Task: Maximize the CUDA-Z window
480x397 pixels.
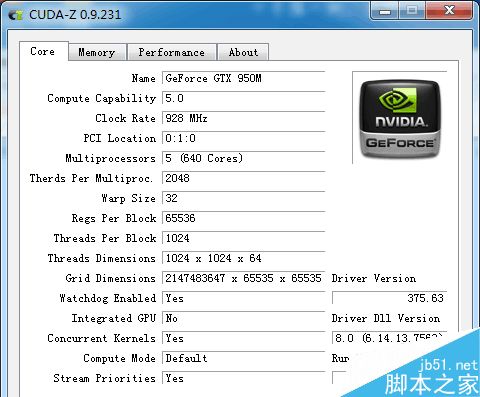Action: point(412,11)
